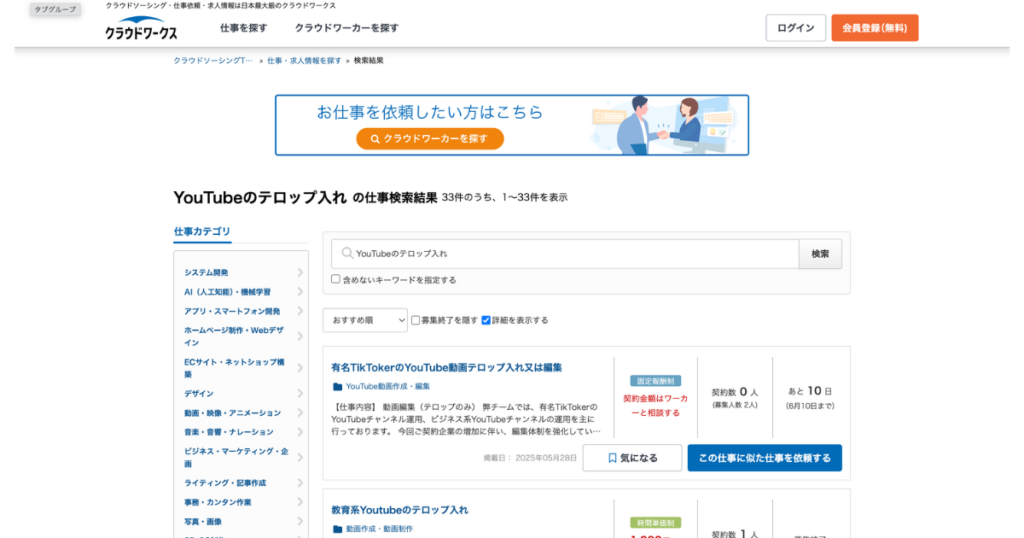Click この仕事に似た仕事を依頼する button
The image size is (1024, 538).
click(x=765, y=458)
